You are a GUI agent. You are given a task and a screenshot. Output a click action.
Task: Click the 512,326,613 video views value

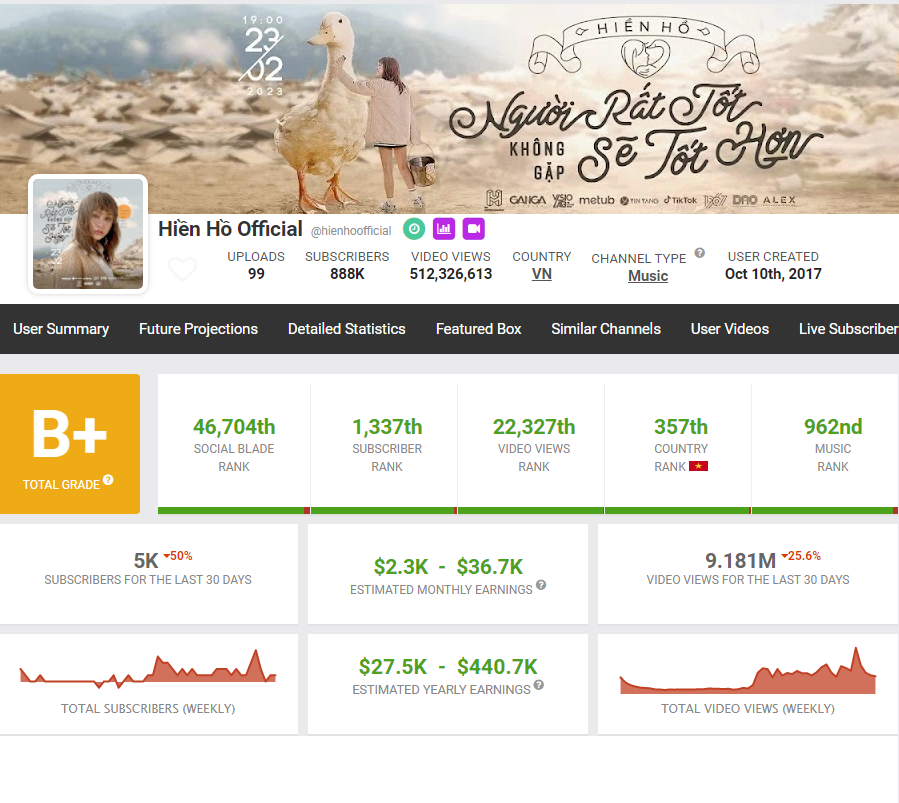click(x=451, y=274)
